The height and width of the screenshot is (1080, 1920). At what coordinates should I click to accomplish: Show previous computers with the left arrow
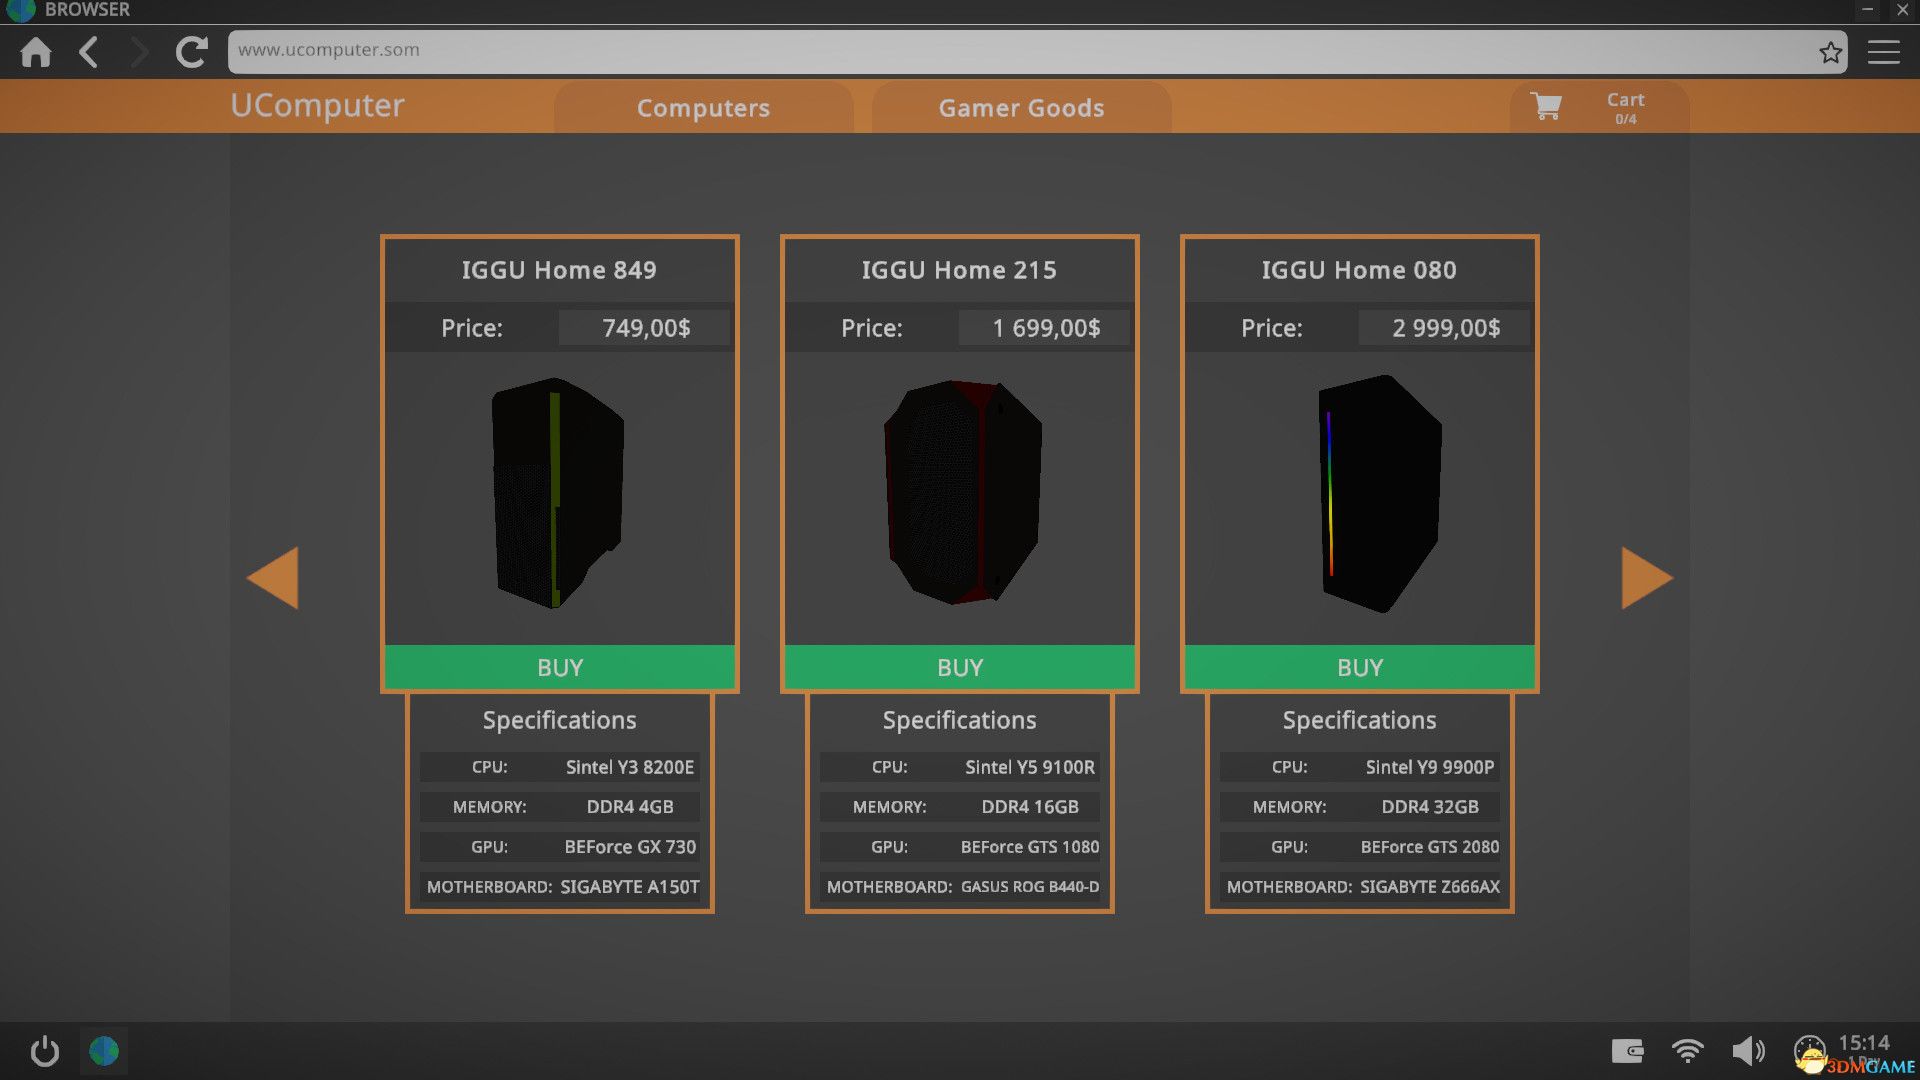click(x=273, y=577)
